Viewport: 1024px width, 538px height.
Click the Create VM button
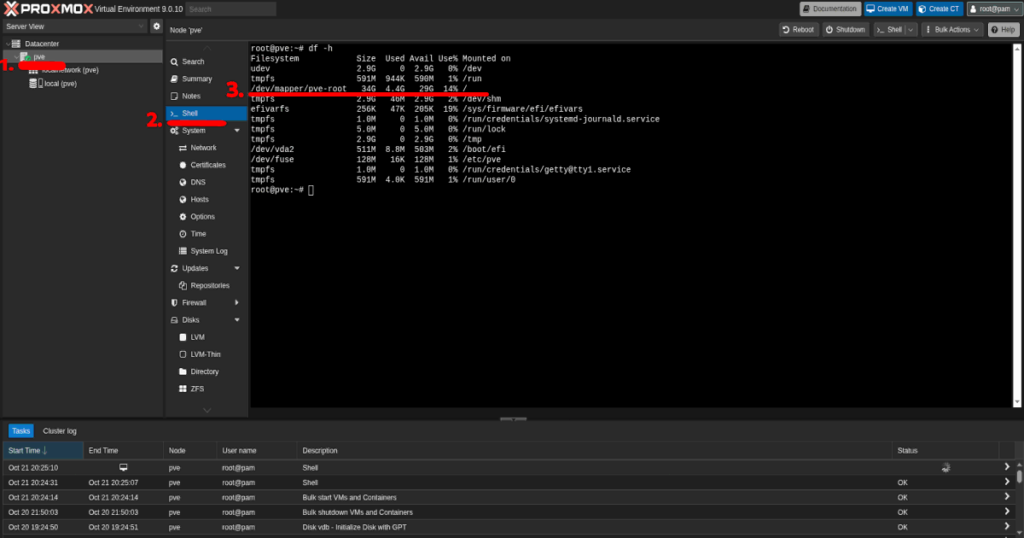(887, 9)
